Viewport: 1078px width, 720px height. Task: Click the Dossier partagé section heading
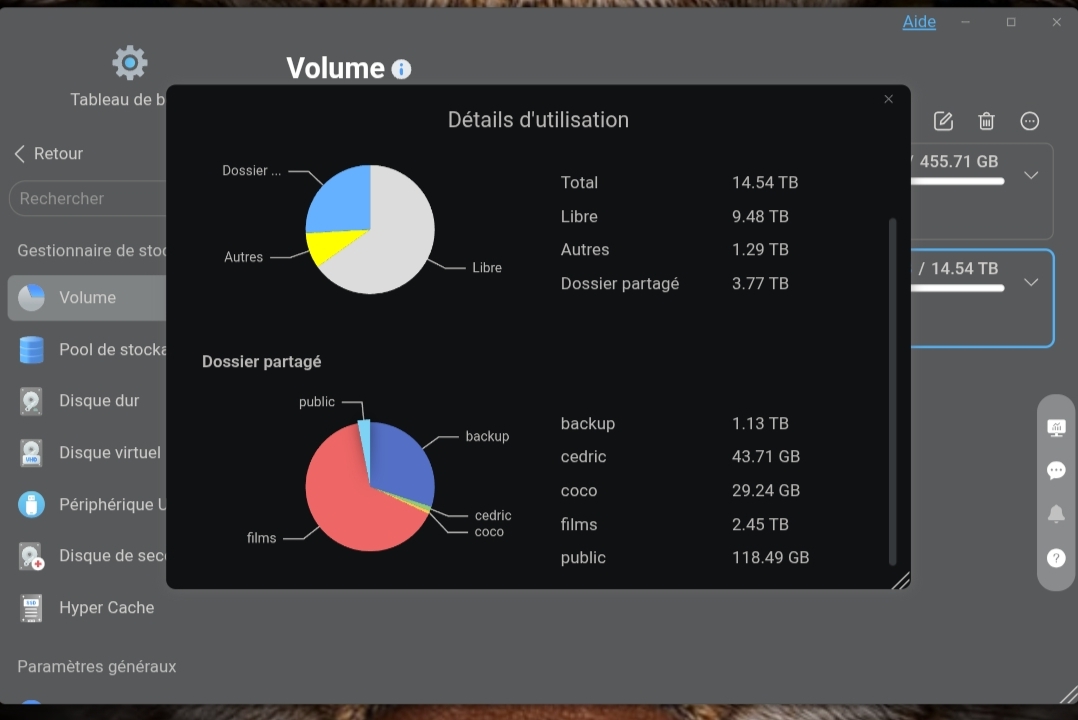click(x=261, y=362)
